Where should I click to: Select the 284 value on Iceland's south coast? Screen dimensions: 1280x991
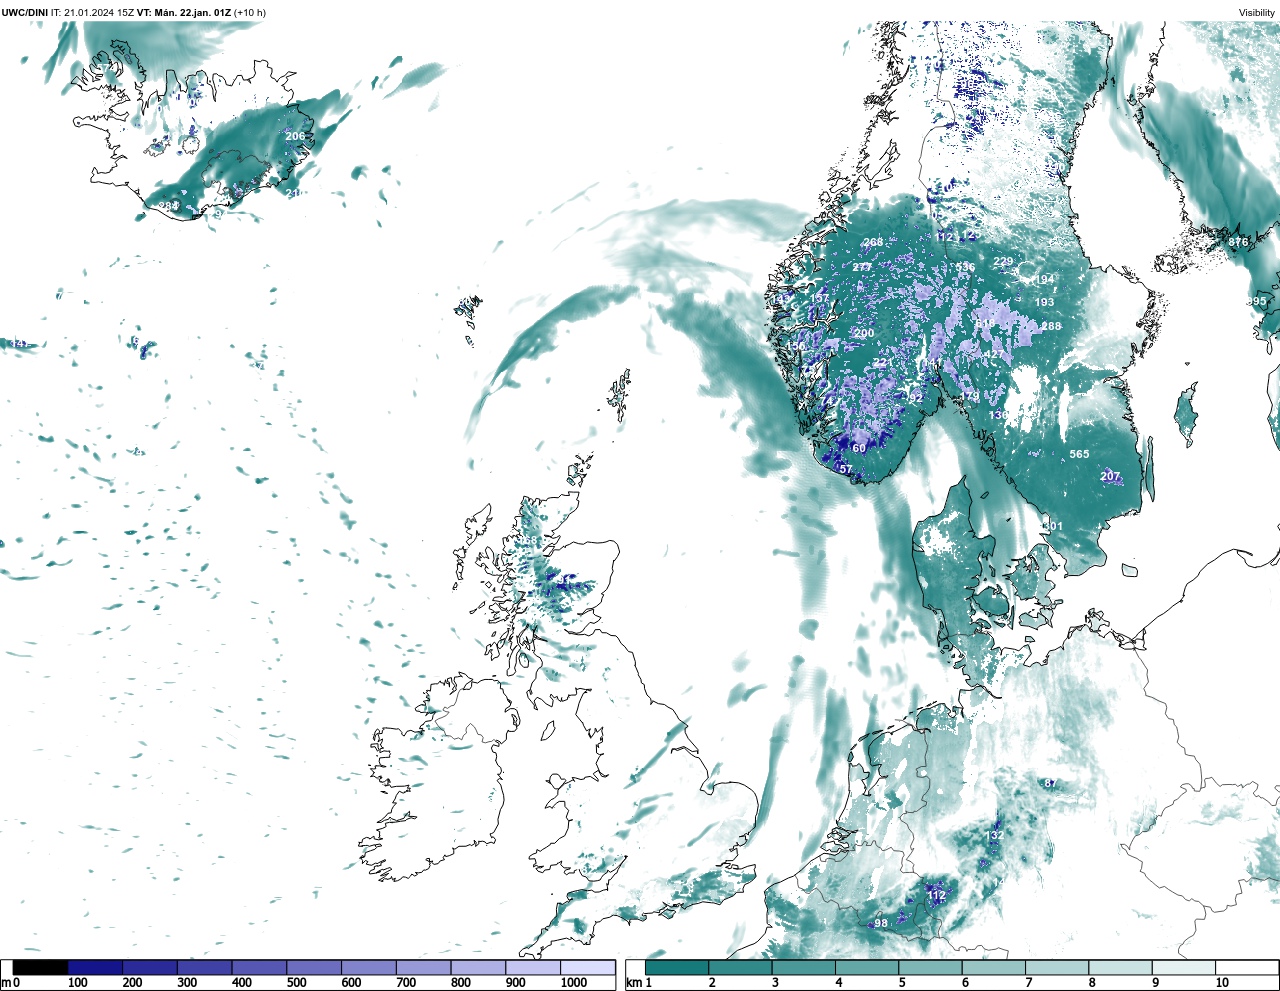pos(169,206)
